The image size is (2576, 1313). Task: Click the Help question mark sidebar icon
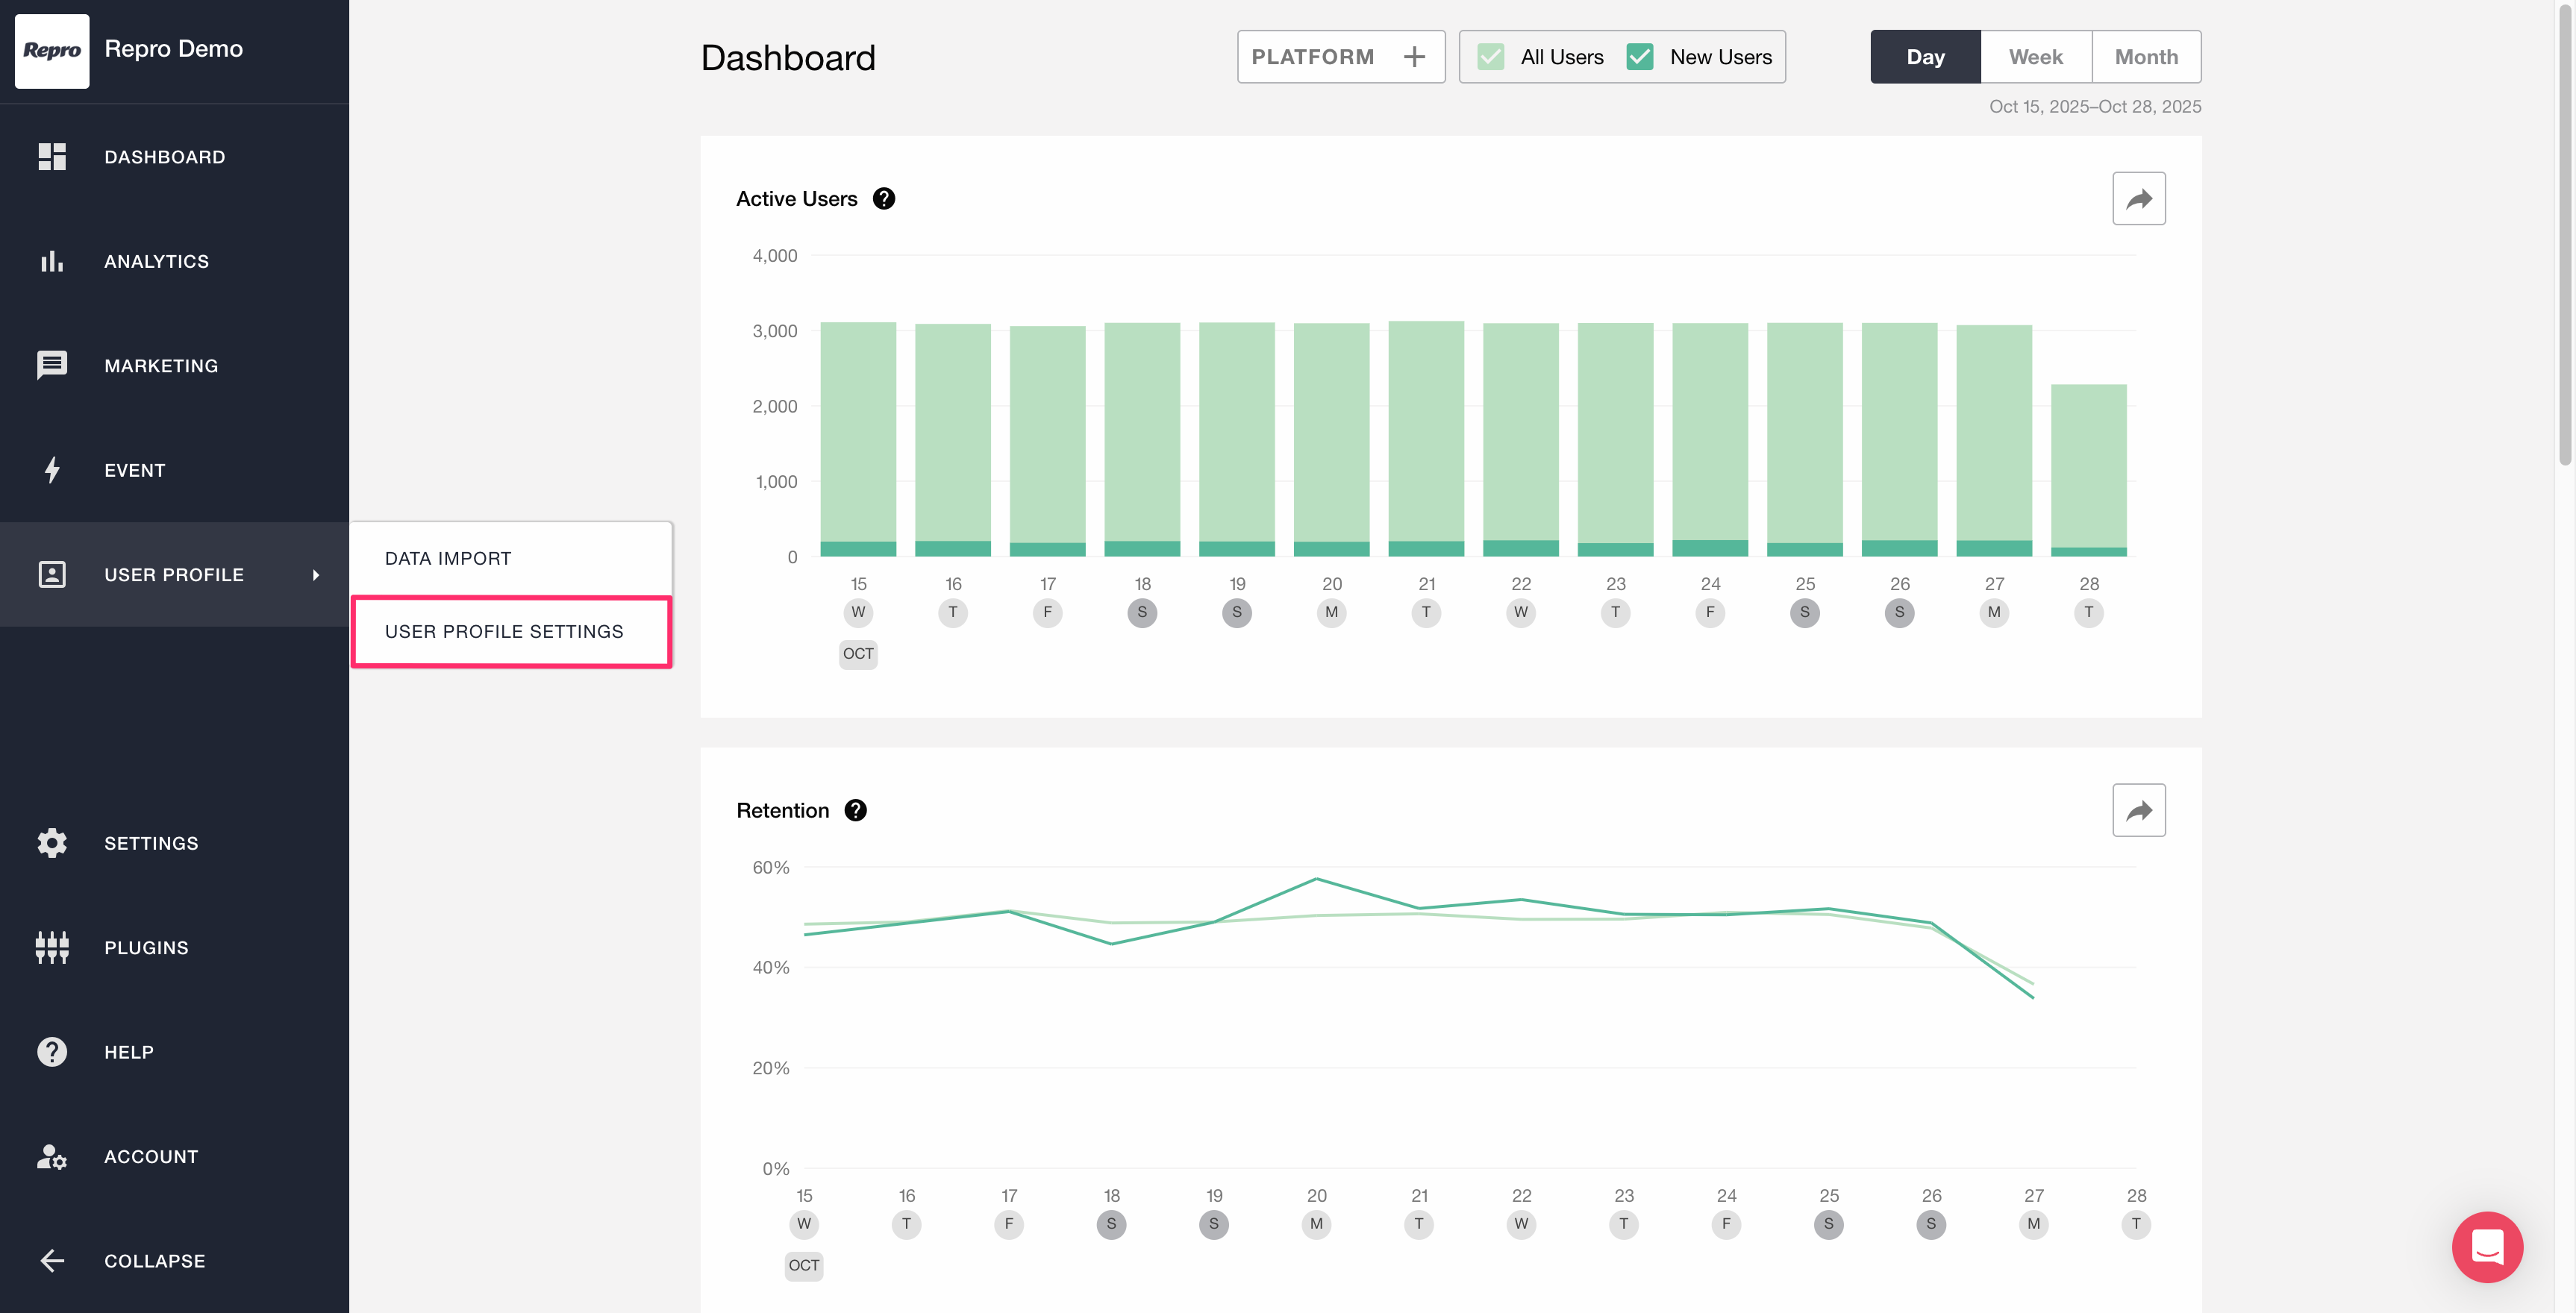point(52,1052)
